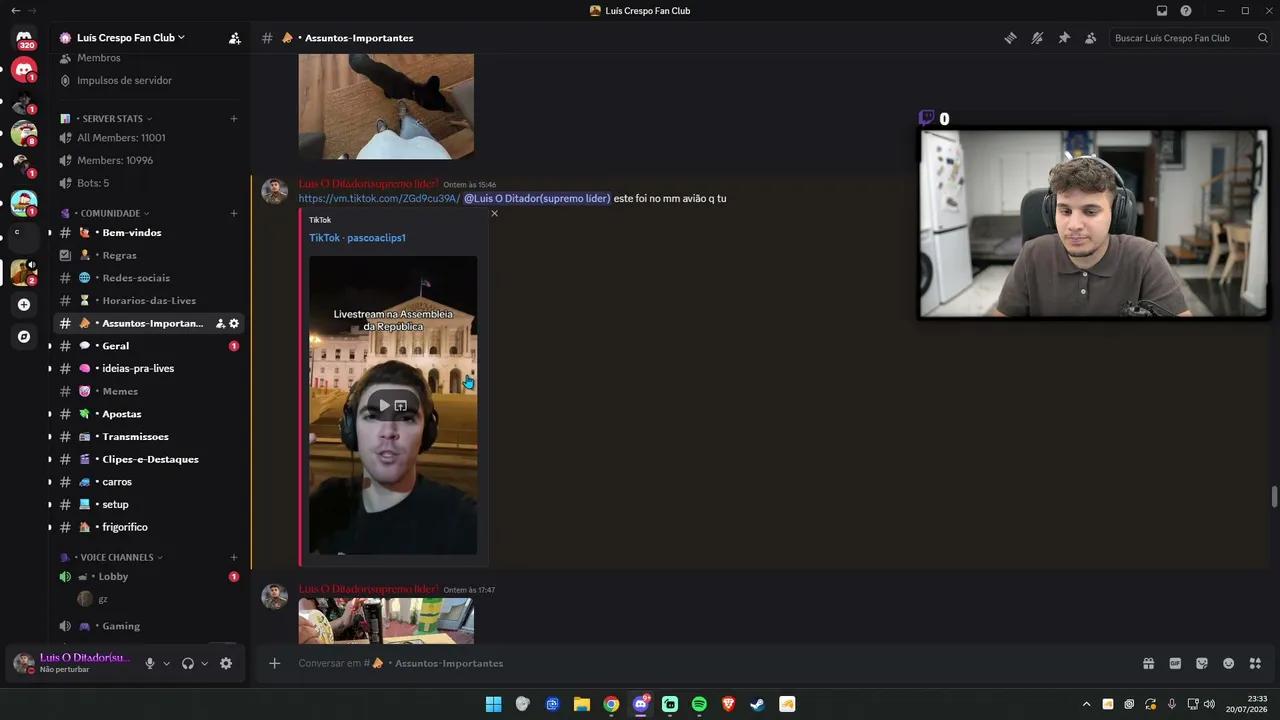
Task: Collapse the COMUNIDADE category
Action: pos(110,213)
